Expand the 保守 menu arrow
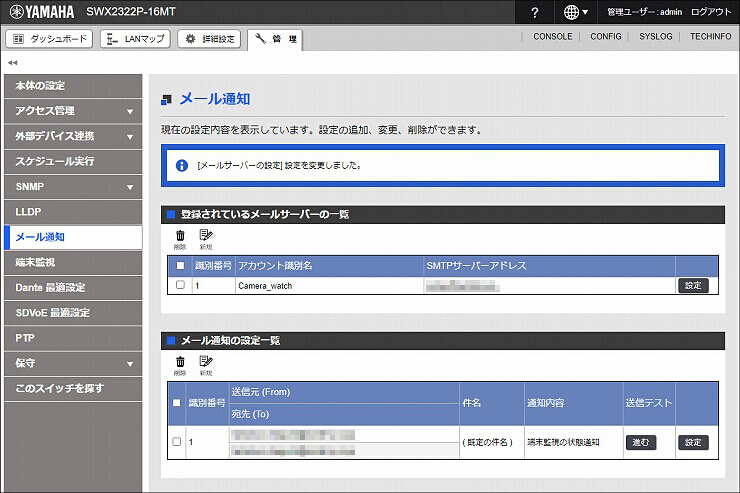 pyautogui.click(x=130, y=364)
